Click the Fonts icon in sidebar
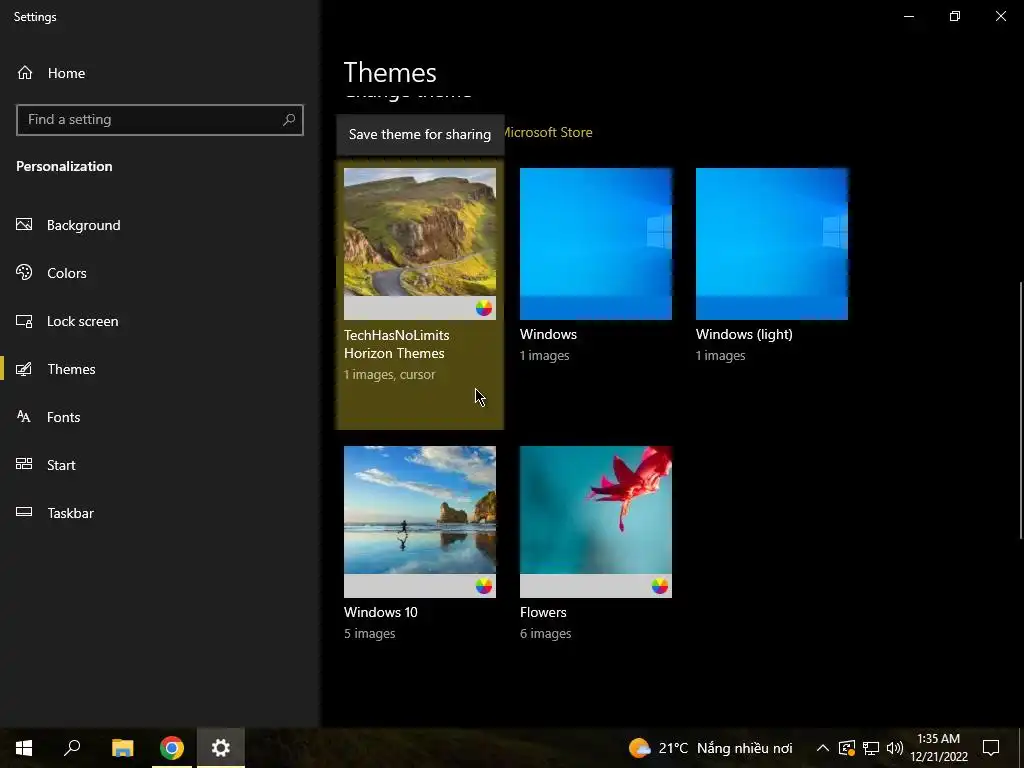This screenshot has height=768, width=1024. pyautogui.click(x=24, y=417)
